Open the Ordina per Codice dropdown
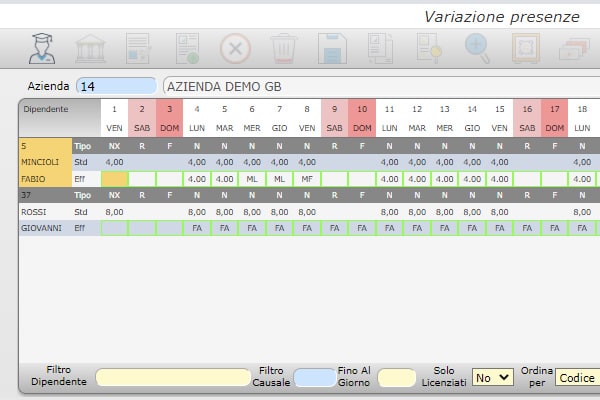 577,377
